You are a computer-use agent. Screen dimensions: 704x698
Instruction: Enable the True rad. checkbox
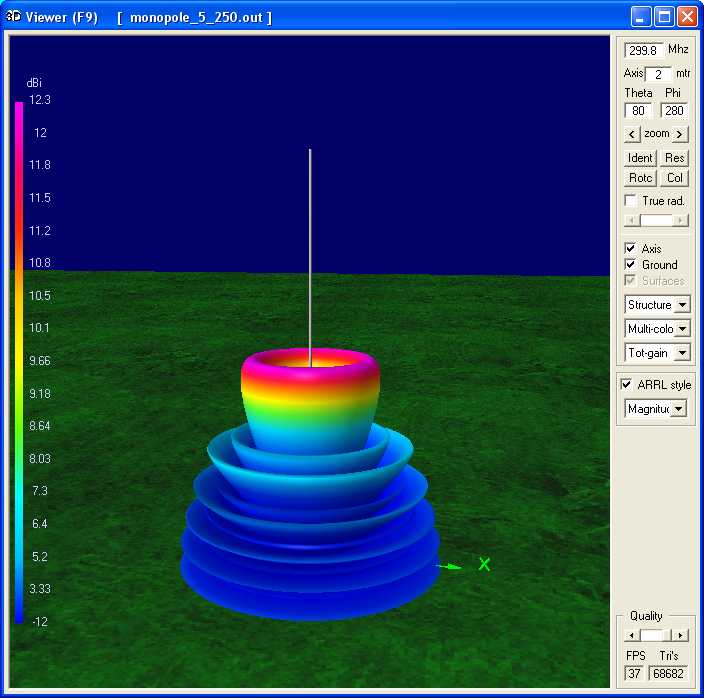coord(630,201)
